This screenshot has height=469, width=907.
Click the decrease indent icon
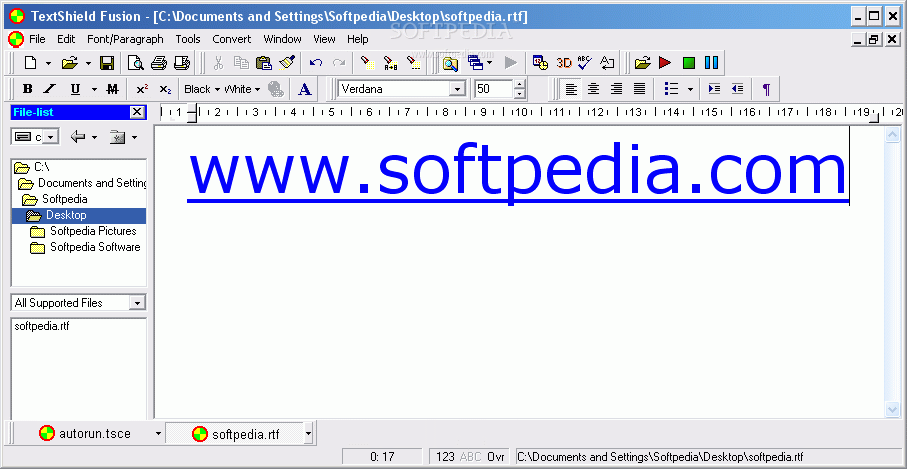click(x=738, y=89)
